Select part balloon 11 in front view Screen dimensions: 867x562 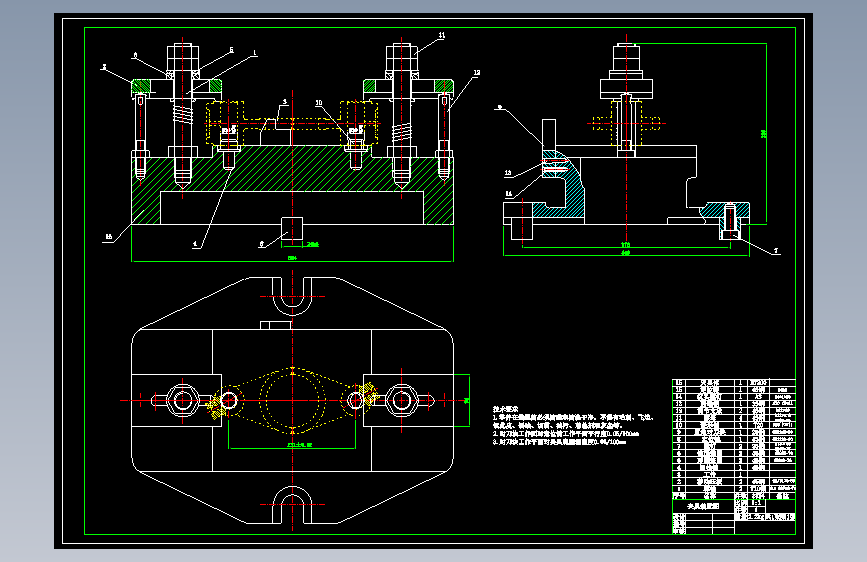click(x=441, y=35)
